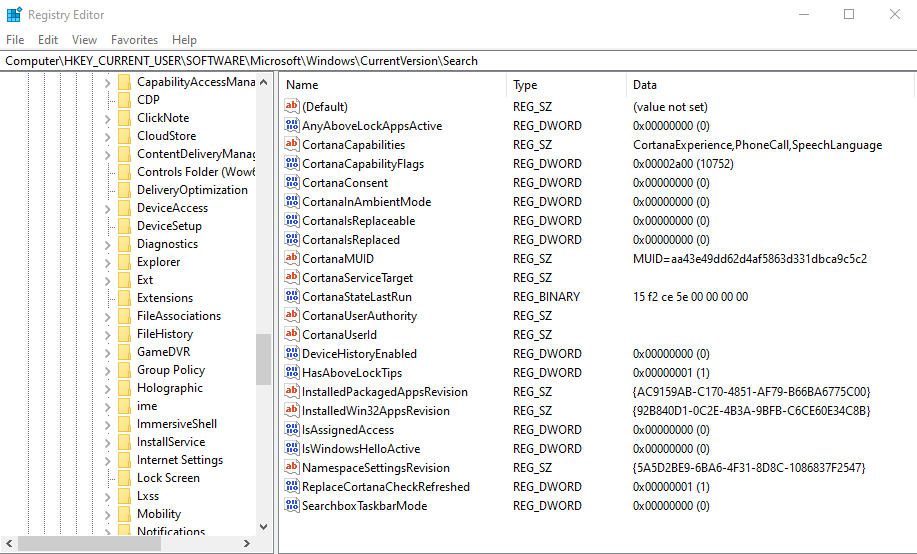917x554 pixels.
Task: Click tree pane horizontal scrollbar right arrow
Action: tap(247, 543)
